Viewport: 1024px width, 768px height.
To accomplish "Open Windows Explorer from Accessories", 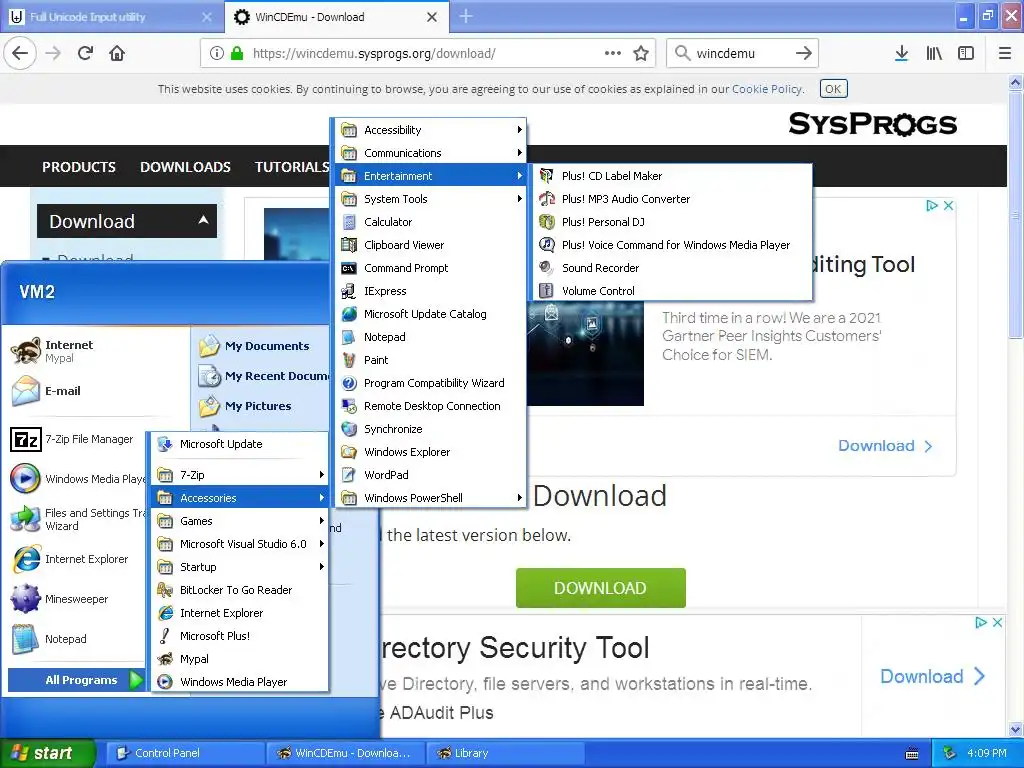I will tap(431, 452).
